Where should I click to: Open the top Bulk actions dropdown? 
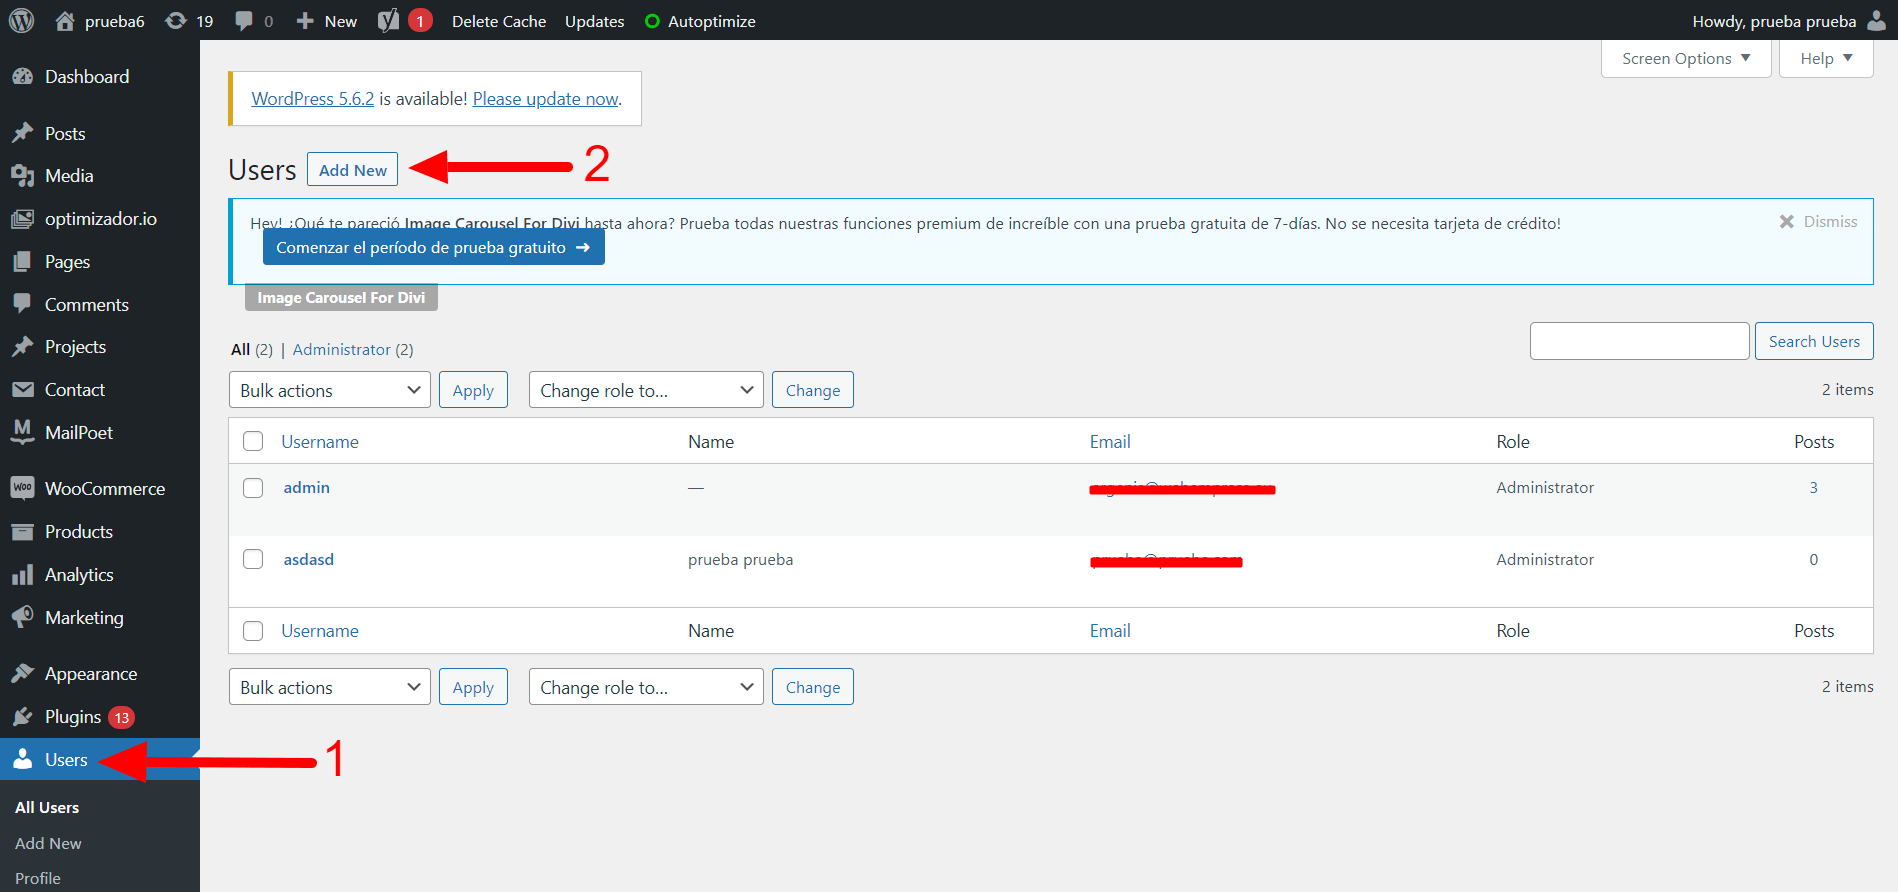pyautogui.click(x=330, y=390)
